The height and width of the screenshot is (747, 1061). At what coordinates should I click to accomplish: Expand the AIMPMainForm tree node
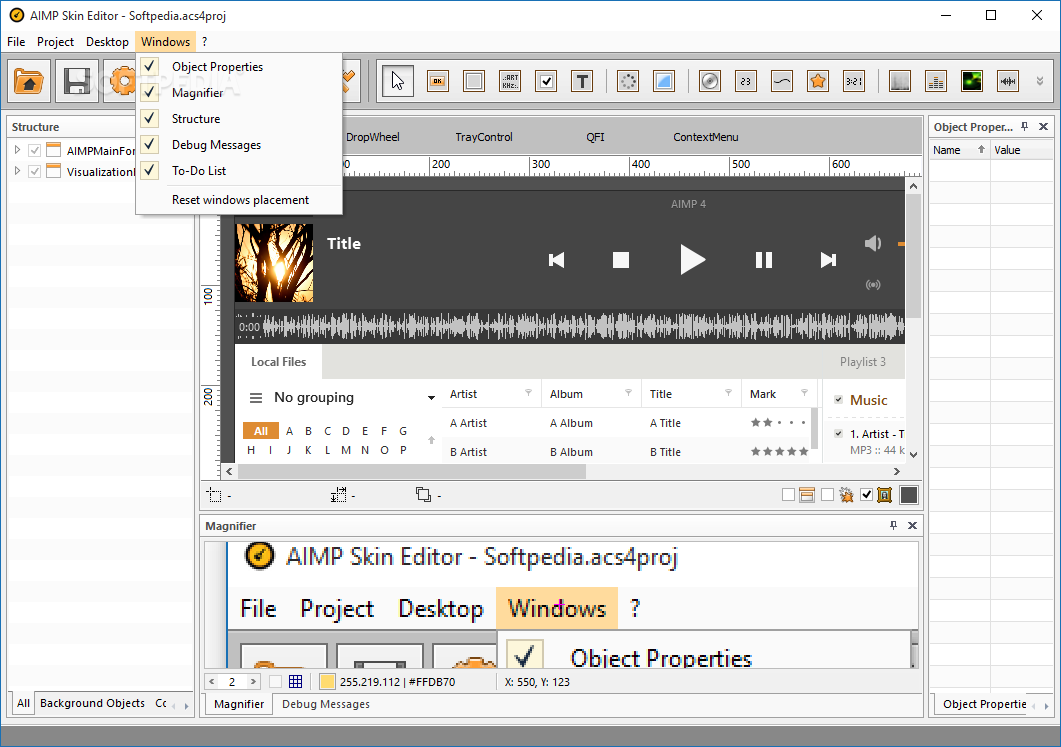(18, 150)
